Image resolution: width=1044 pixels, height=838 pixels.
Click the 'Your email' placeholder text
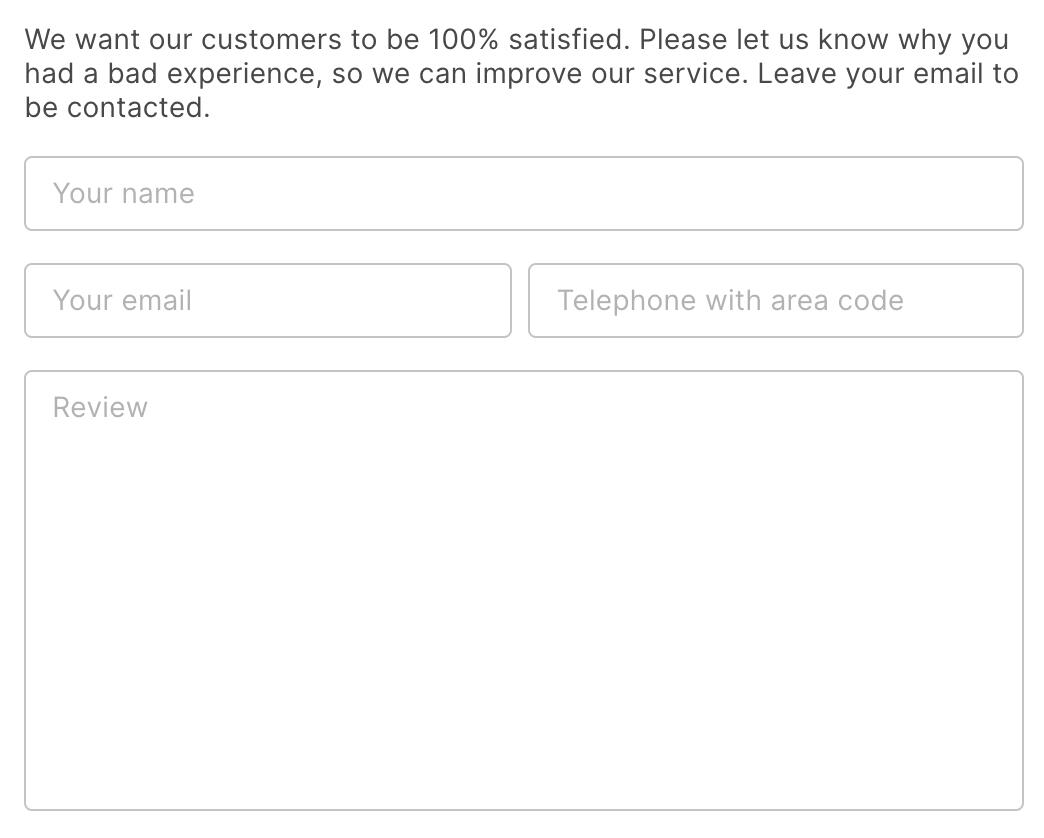[122, 301]
